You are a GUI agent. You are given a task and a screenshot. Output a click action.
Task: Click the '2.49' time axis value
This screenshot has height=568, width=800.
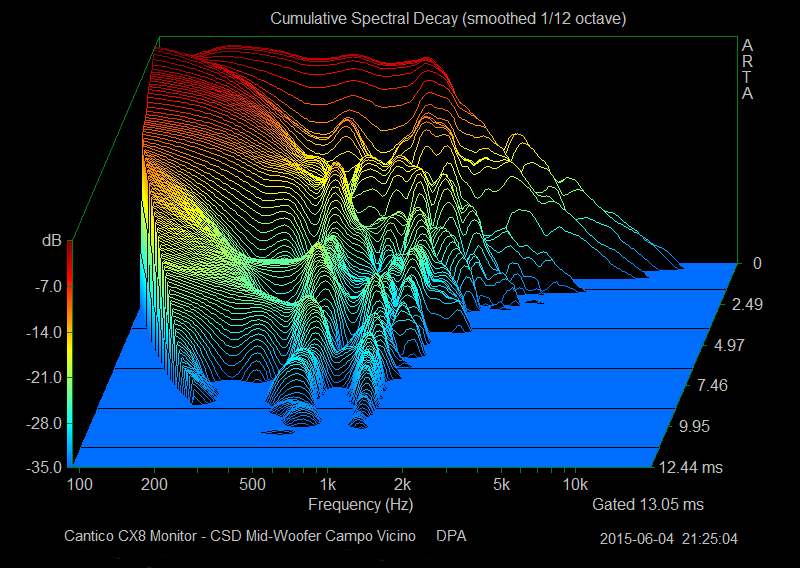pos(747,305)
